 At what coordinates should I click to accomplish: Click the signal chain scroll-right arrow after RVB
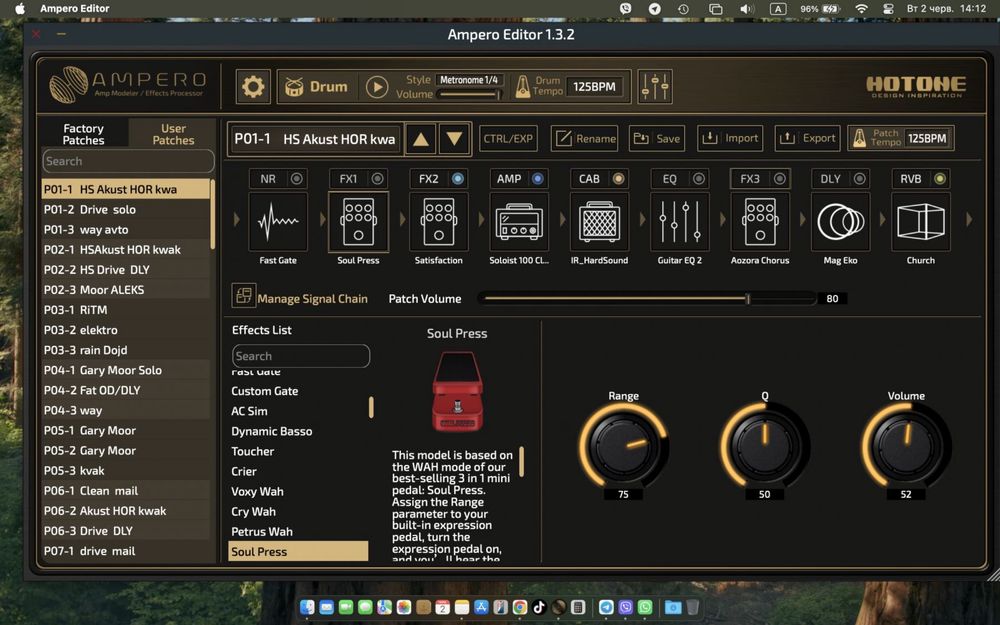969,219
